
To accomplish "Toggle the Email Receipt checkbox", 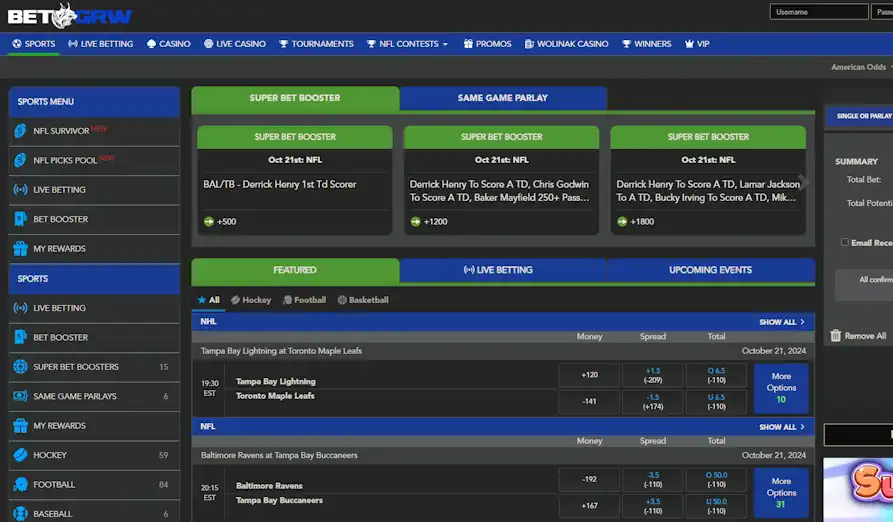I will [x=845, y=242].
